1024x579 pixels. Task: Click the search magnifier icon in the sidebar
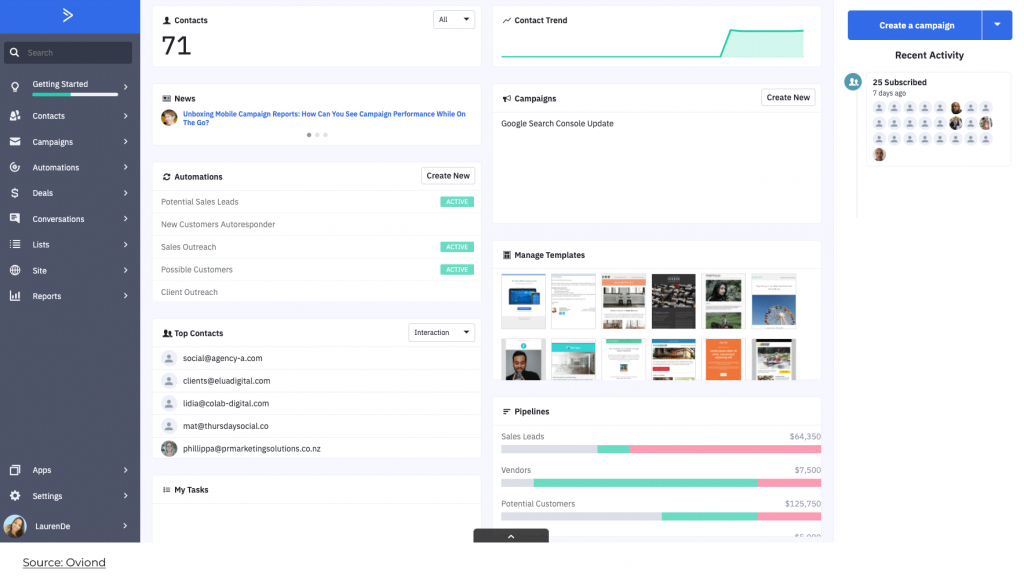coord(14,51)
